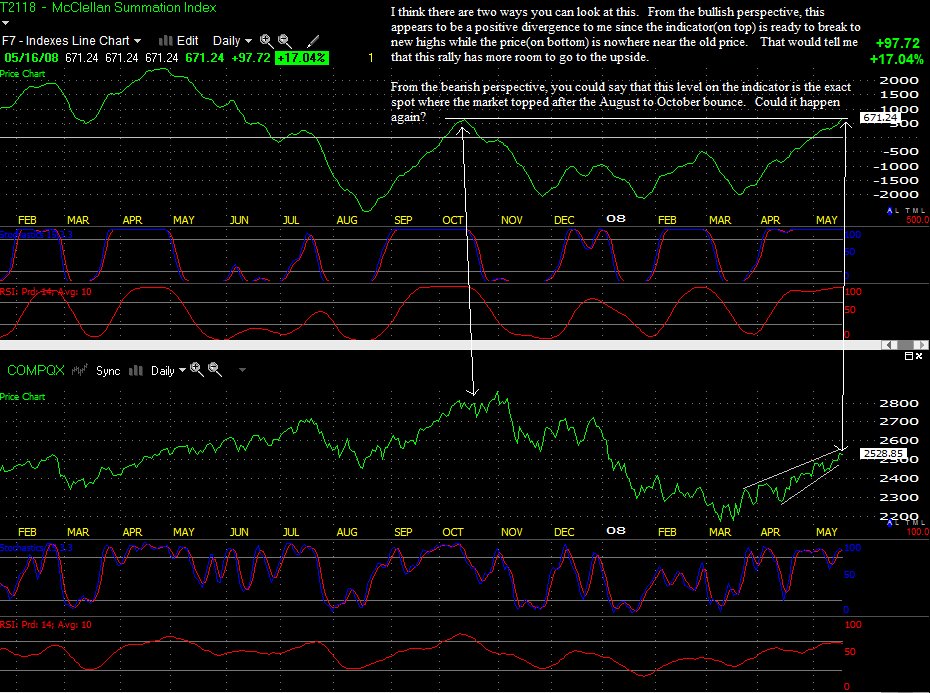
Task: Open the Daily timeframe dropdown in COMPQX chart
Action: (x=168, y=371)
